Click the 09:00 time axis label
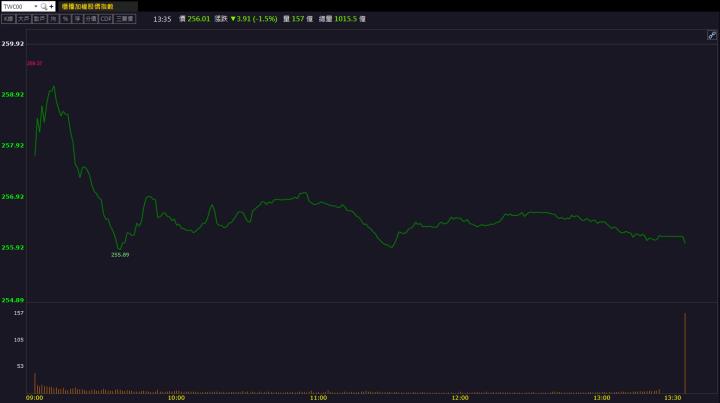This screenshot has height=403, width=720. [34, 398]
